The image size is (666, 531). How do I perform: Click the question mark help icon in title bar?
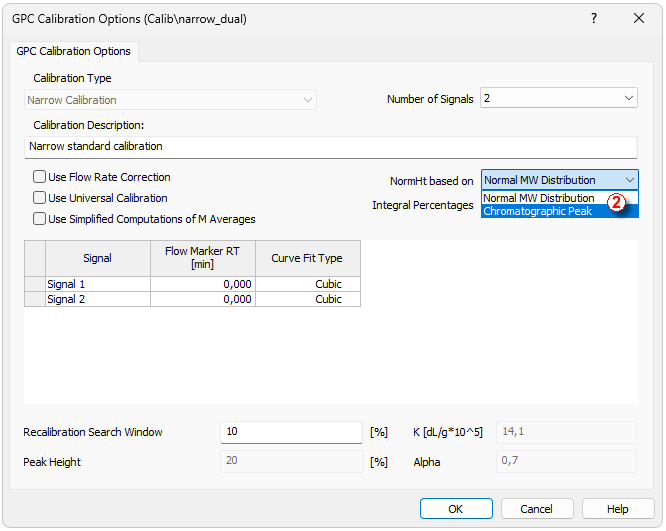tap(594, 18)
